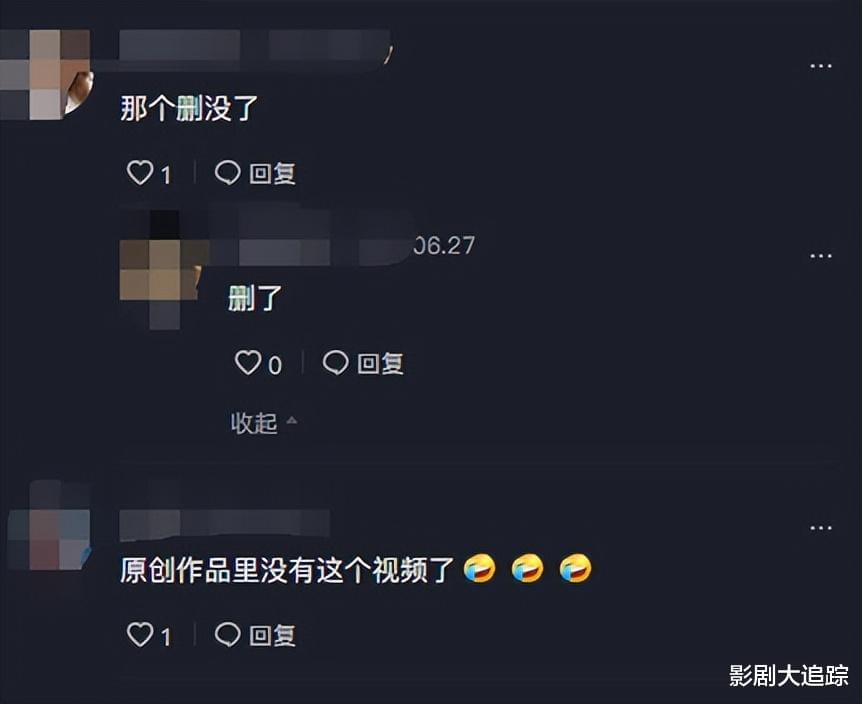This screenshot has height=704, width=862.
Task: Like the "删了" reply with heart icon
Action: coord(247,363)
